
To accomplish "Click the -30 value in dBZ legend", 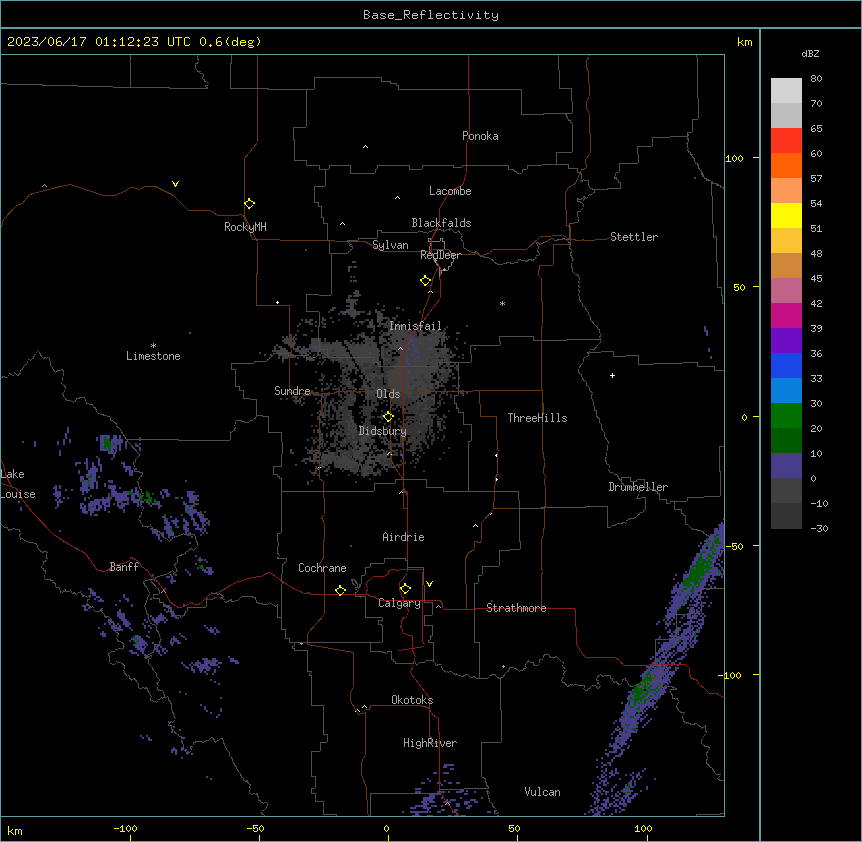I will (819, 528).
